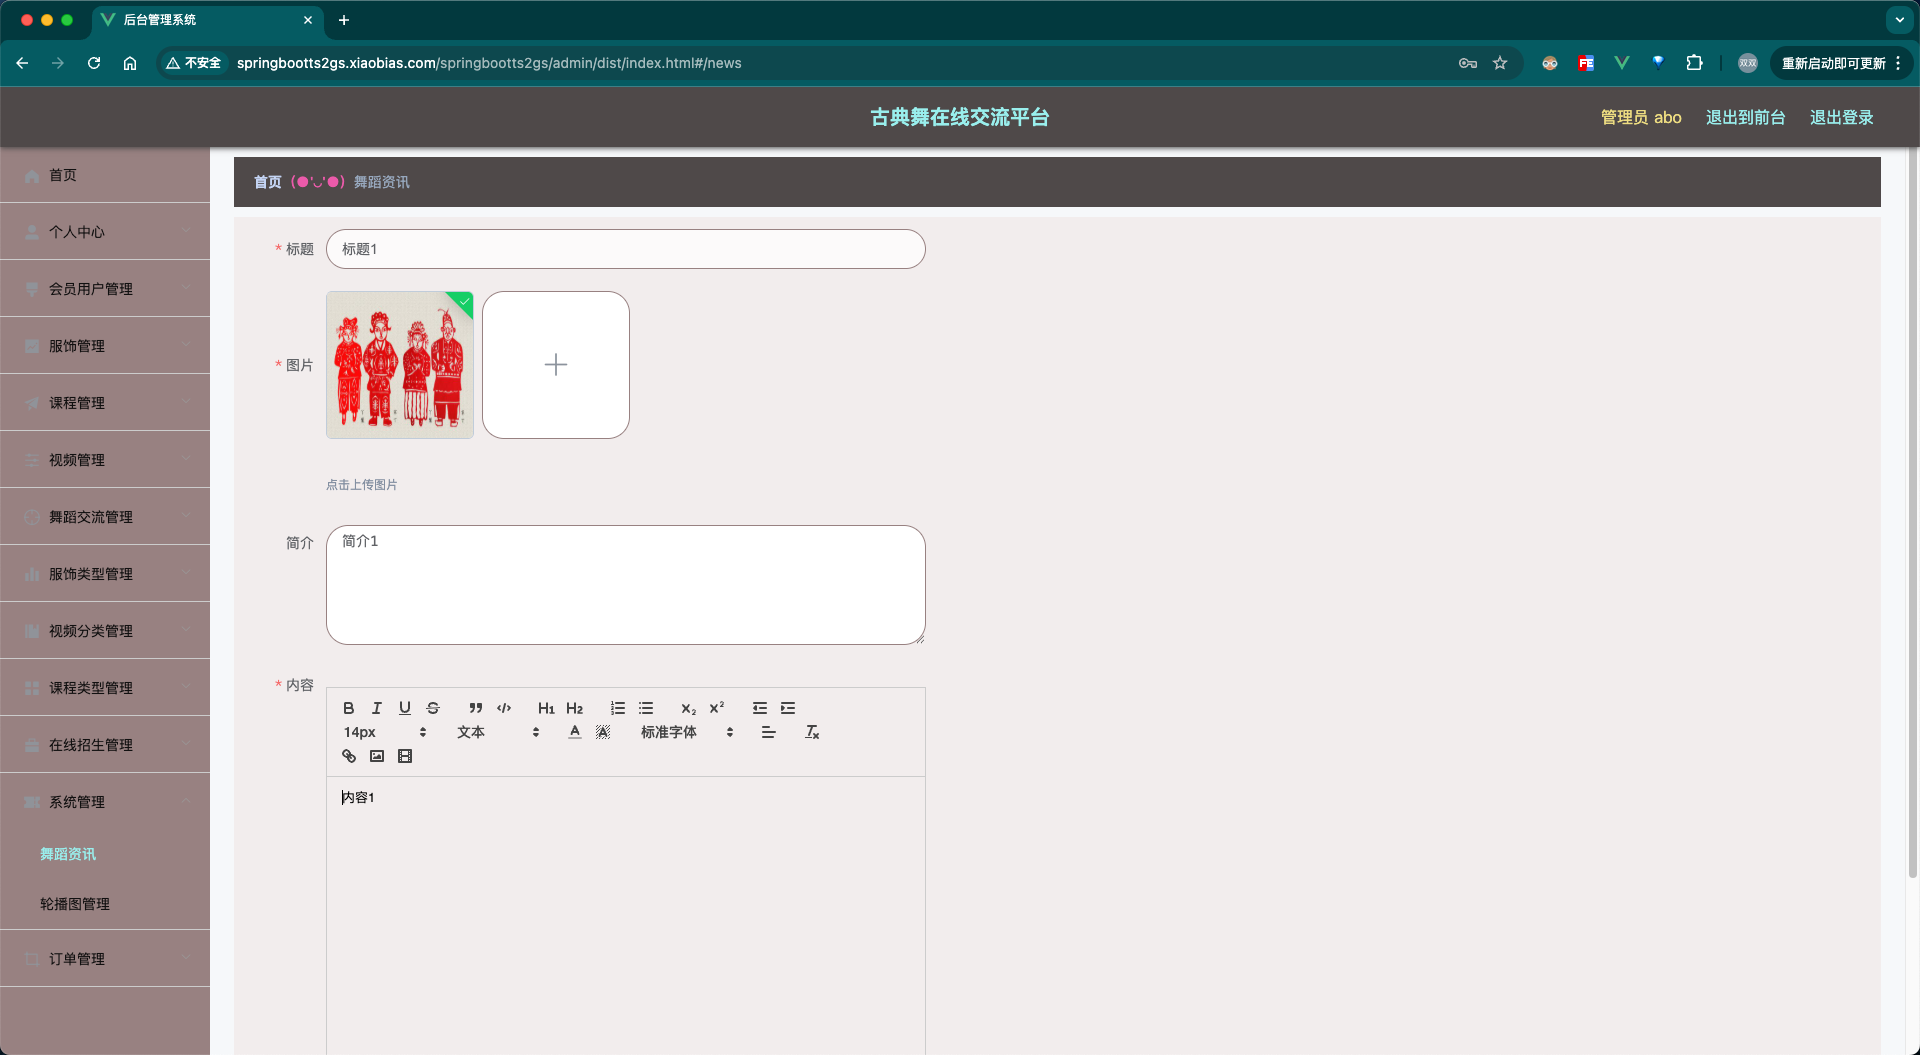
Task: Click the uploaded red paper-cut thumbnail
Action: pyautogui.click(x=400, y=365)
